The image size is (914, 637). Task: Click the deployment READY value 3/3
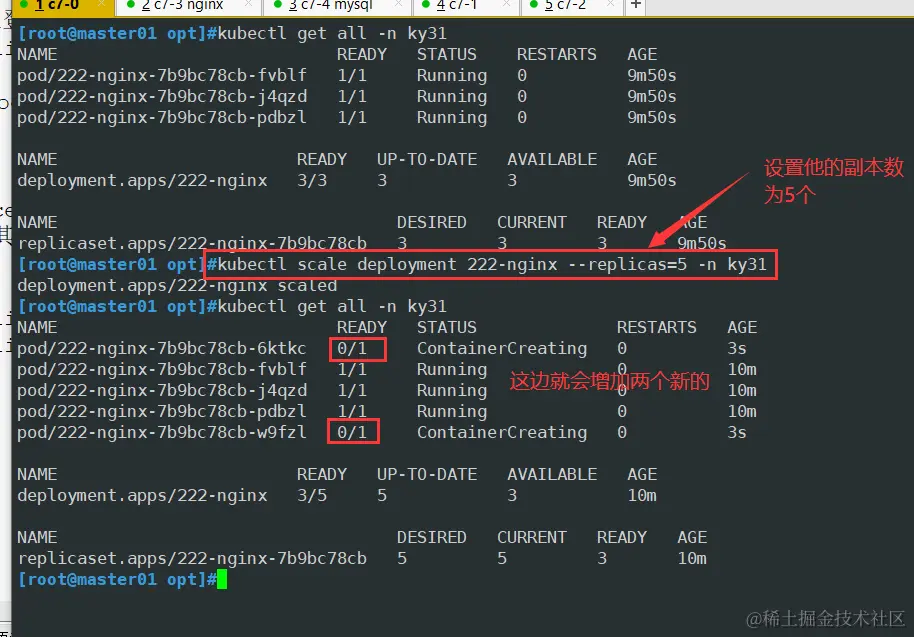pos(312,181)
